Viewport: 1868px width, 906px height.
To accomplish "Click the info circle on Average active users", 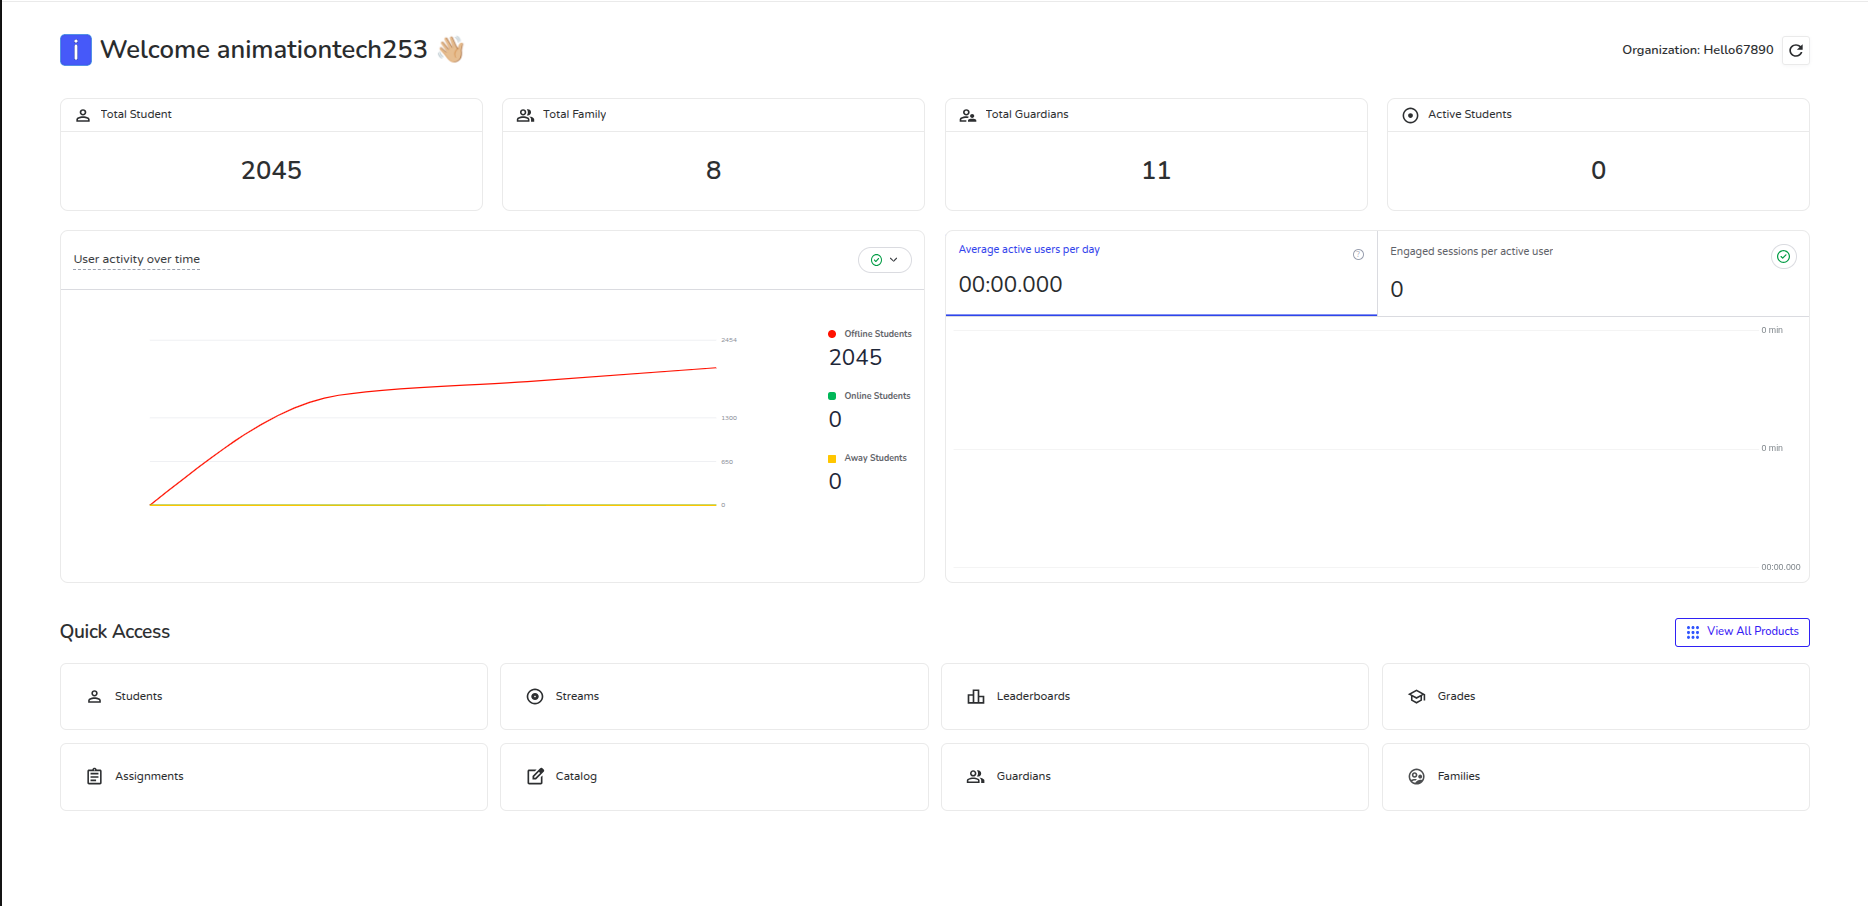I will click(1358, 254).
